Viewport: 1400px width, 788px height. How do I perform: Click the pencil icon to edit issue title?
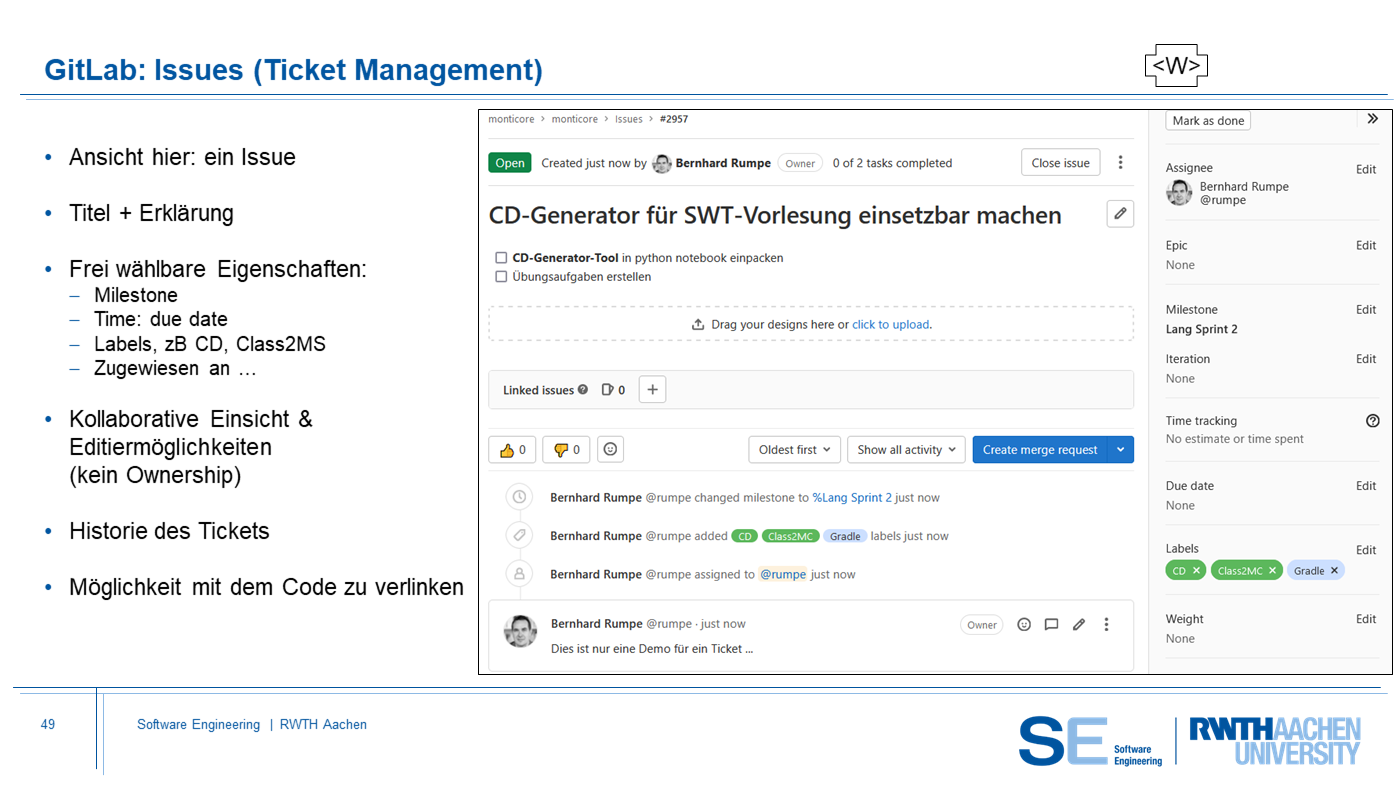coord(1120,214)
